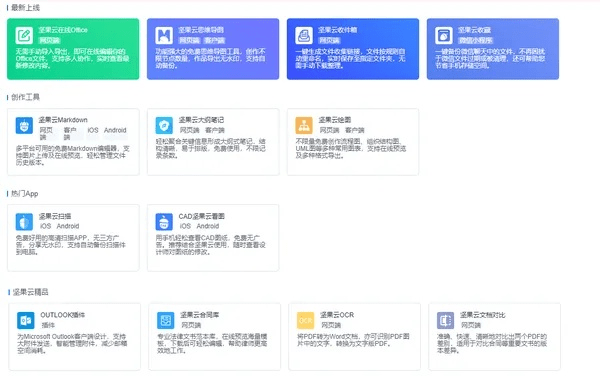
Task: Click the 坚果云扫描 title
Action: click(55, 216)
